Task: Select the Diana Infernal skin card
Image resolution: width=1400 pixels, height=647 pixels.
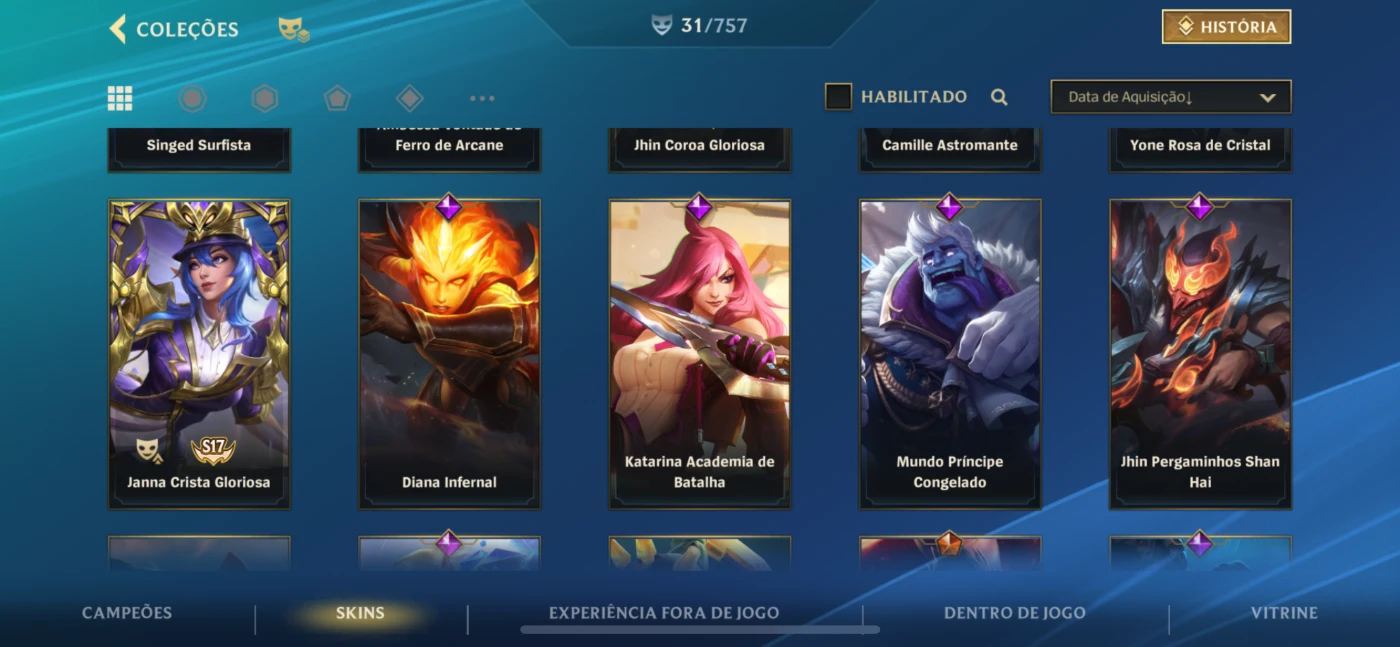Action: click(449, 354)
